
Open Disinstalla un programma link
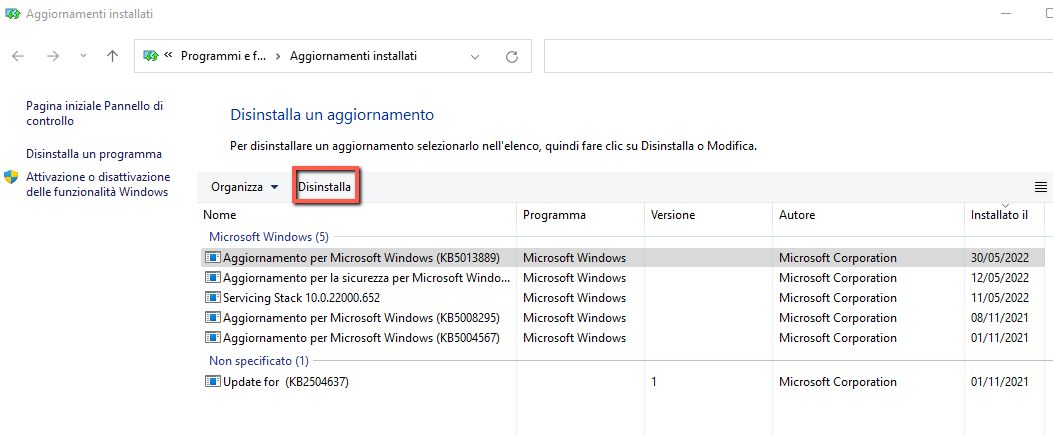point(94,154)
